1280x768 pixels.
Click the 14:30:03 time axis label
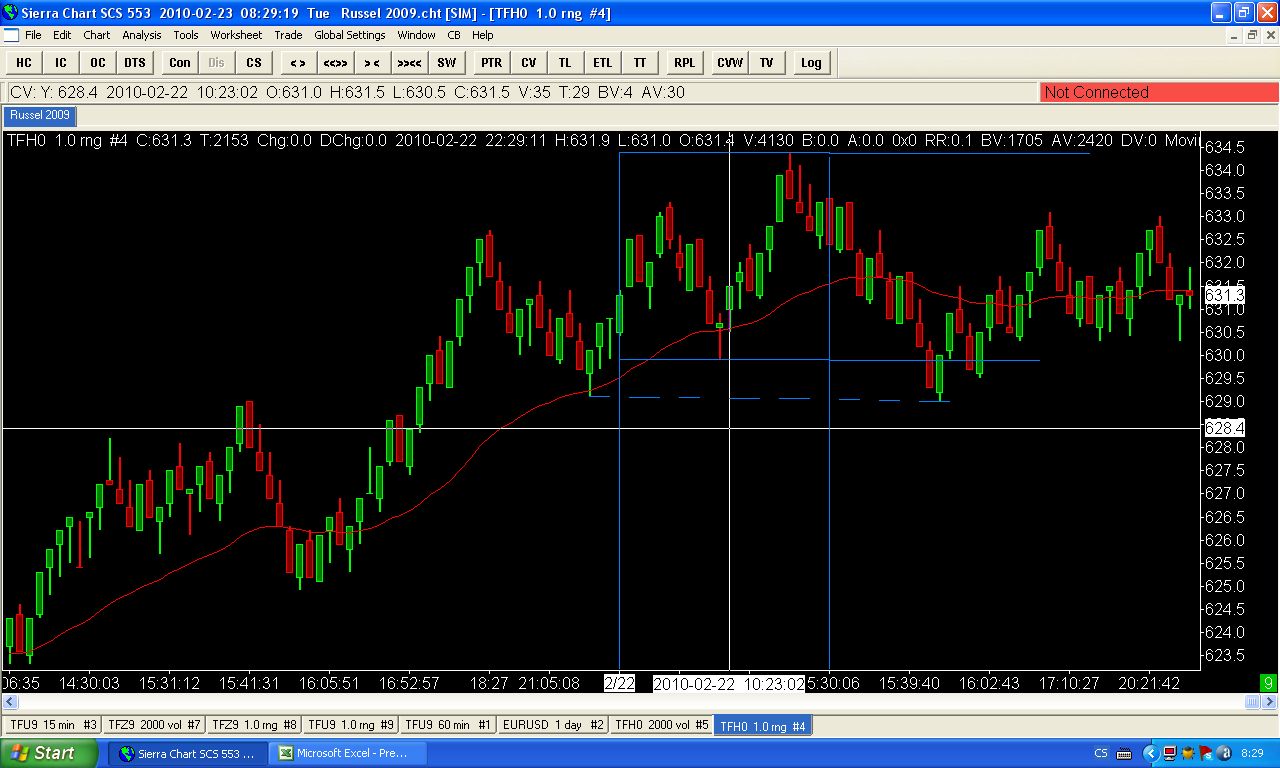coord(89,683)
